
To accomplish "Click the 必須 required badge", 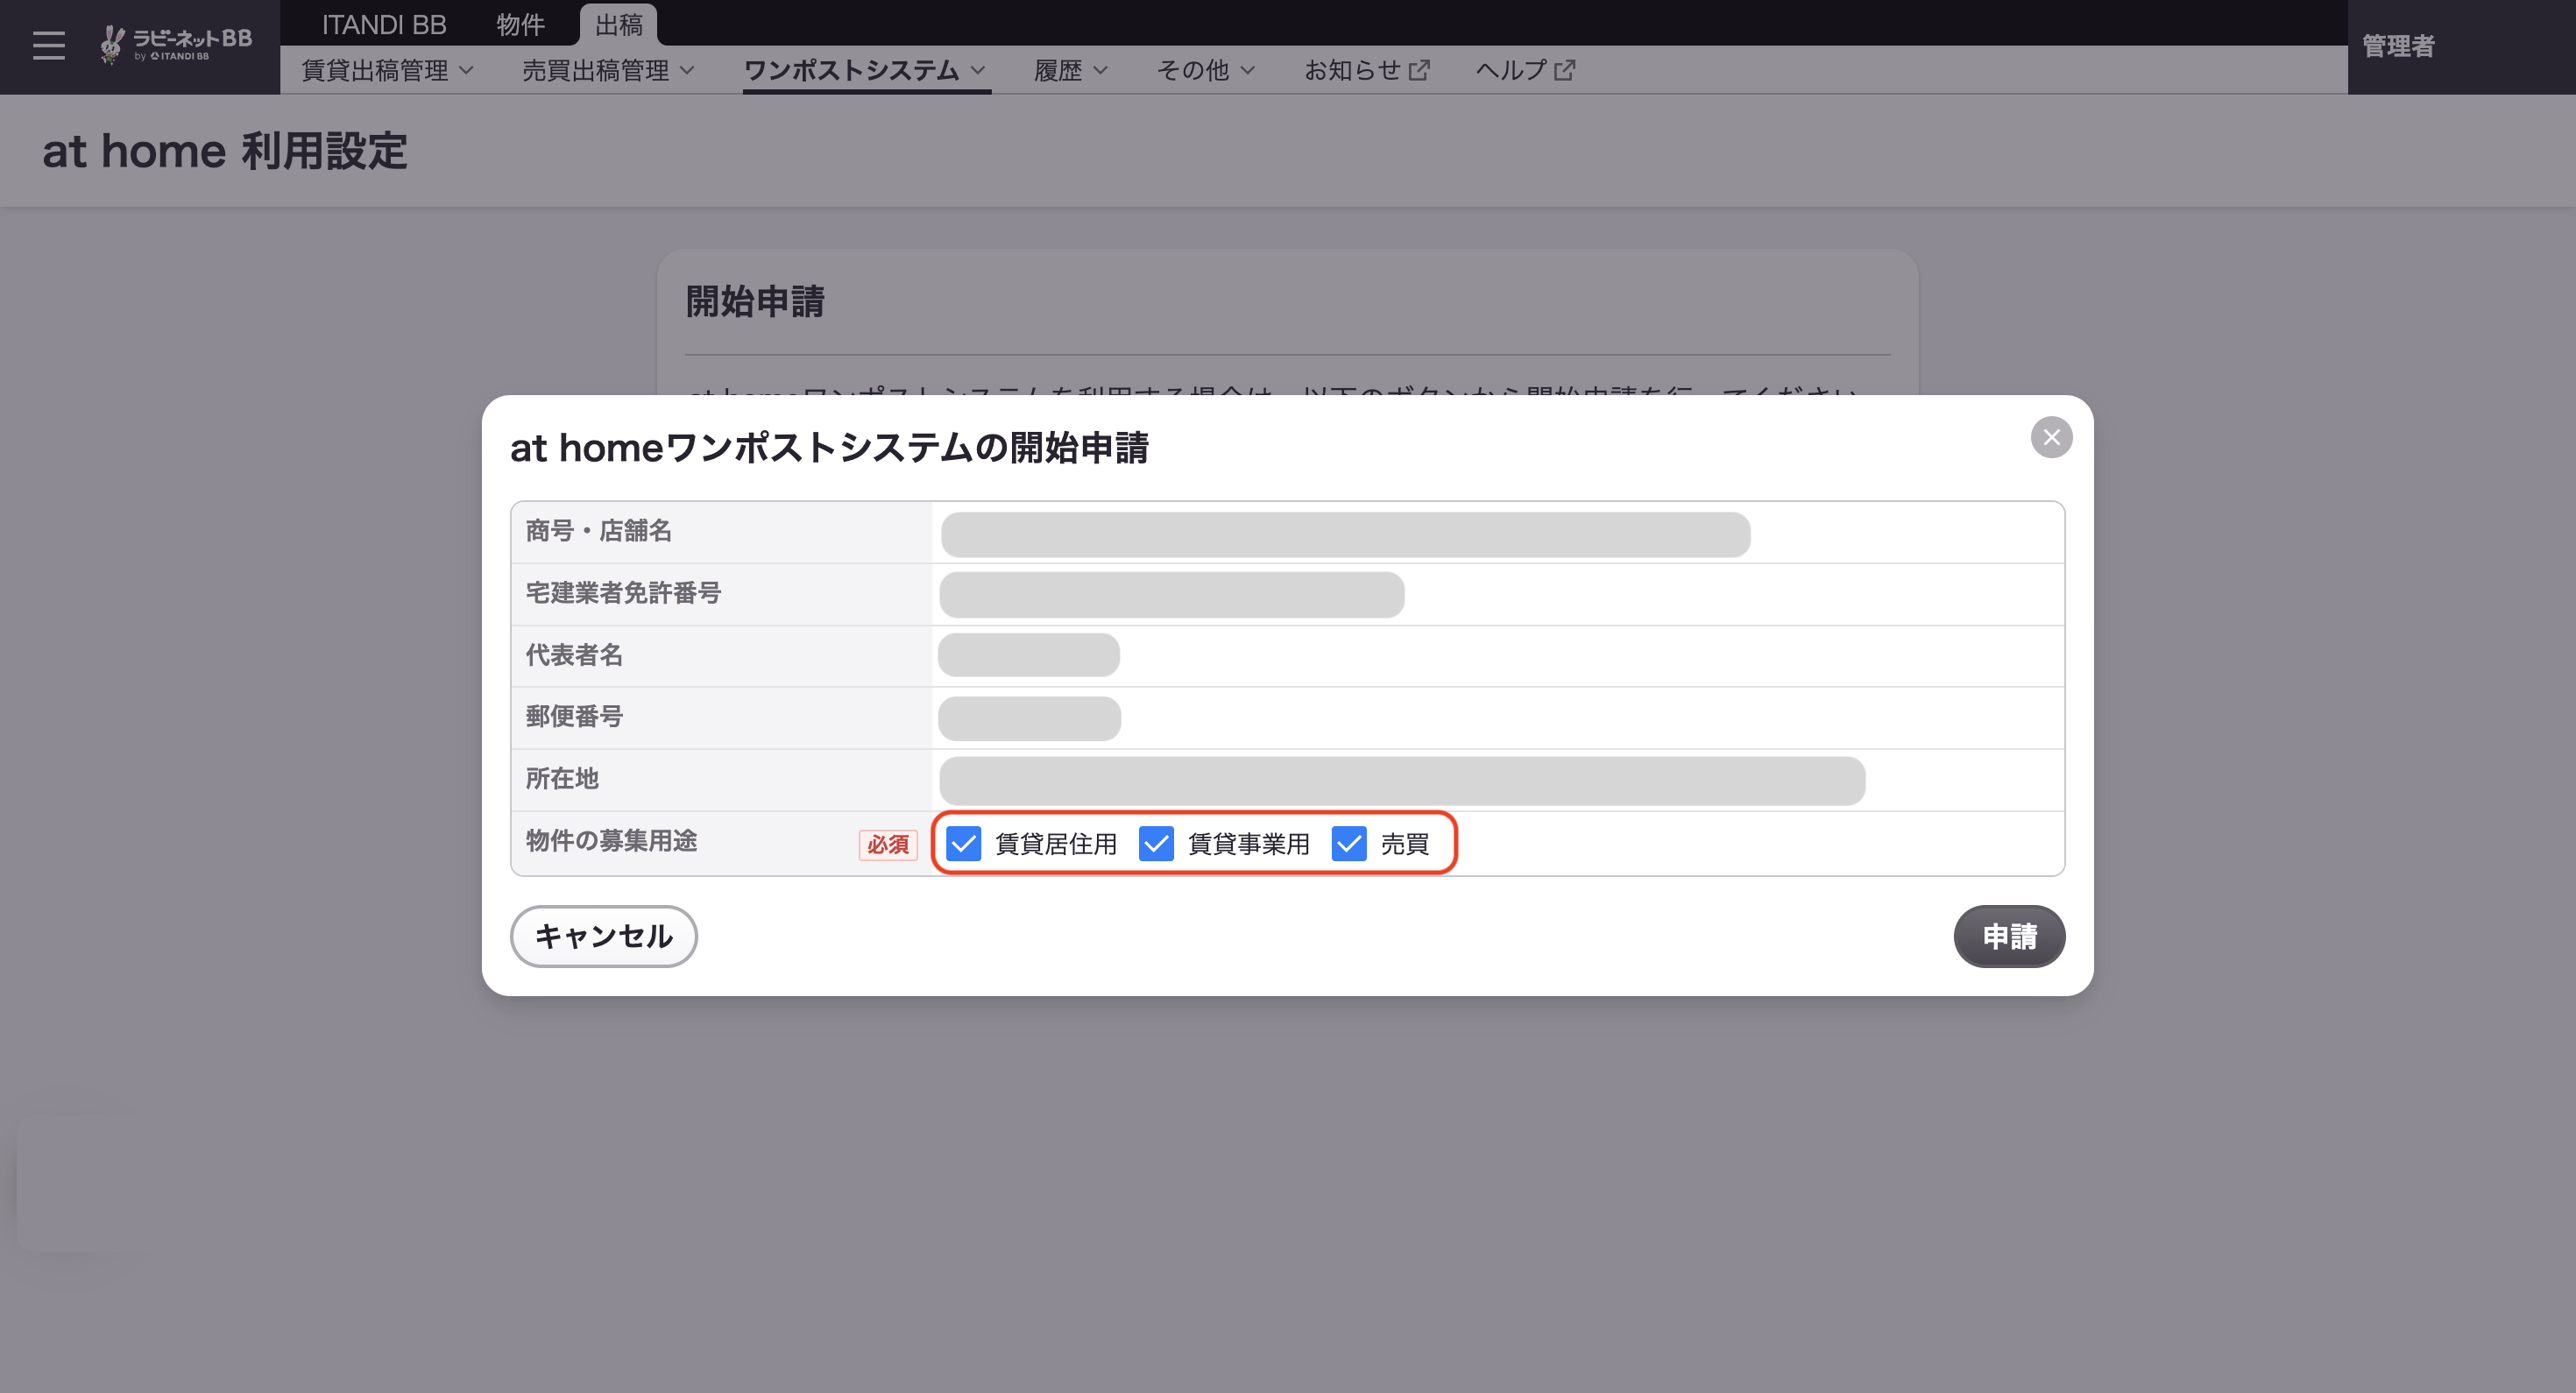I will (888, 844).
